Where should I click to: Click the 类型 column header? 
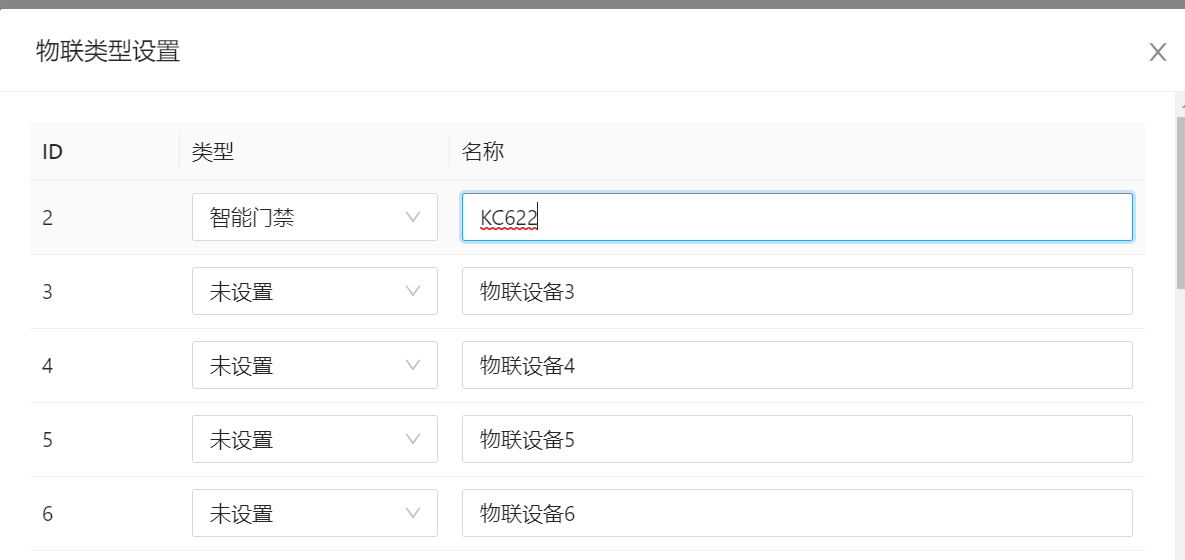pos(213,152)
